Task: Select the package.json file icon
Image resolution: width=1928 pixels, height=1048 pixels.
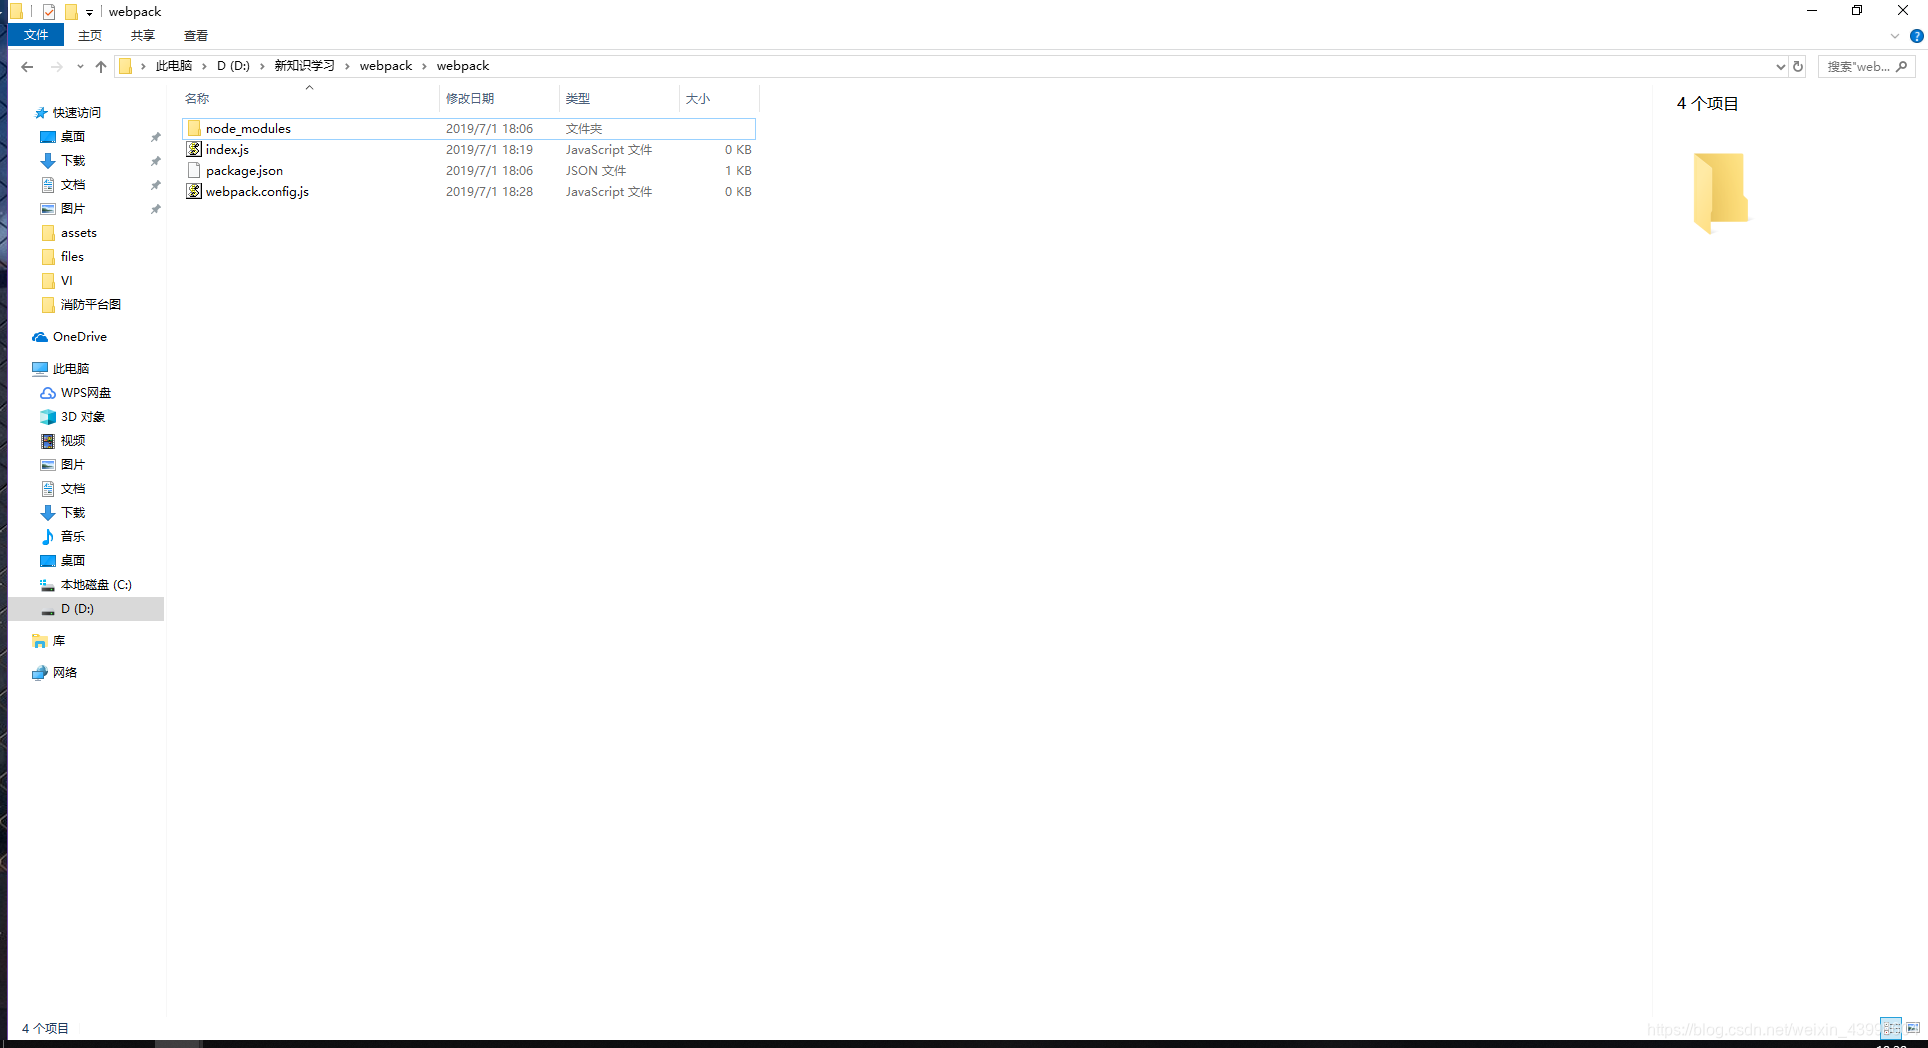Action: pyautogui.click(x=194, y=170)
